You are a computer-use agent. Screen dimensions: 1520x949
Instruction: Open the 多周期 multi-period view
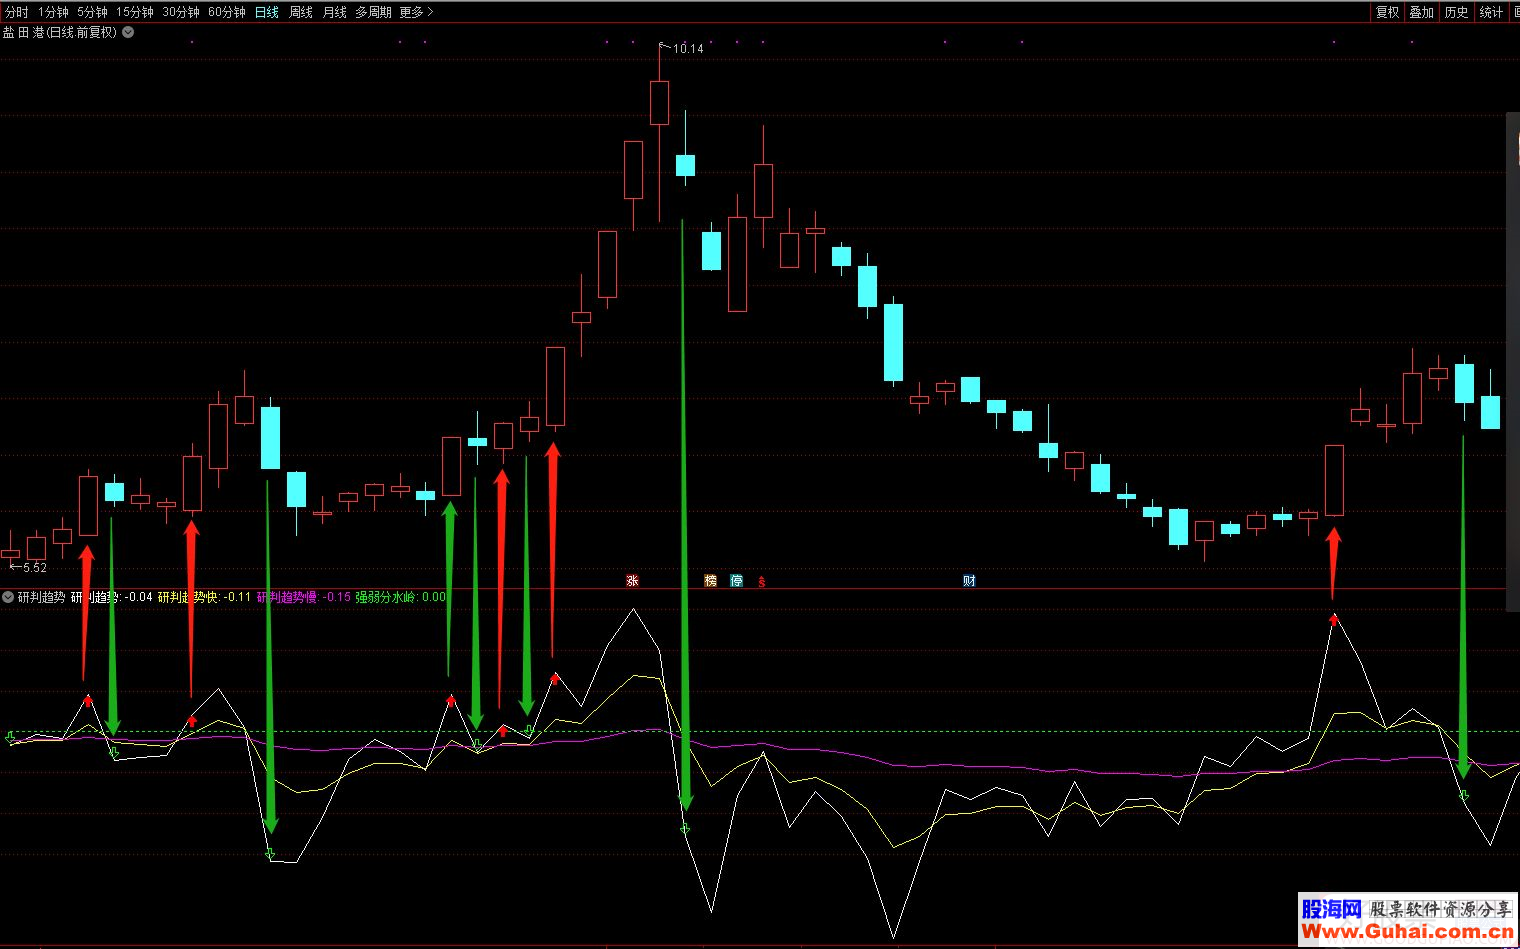(x=374, y=12)
